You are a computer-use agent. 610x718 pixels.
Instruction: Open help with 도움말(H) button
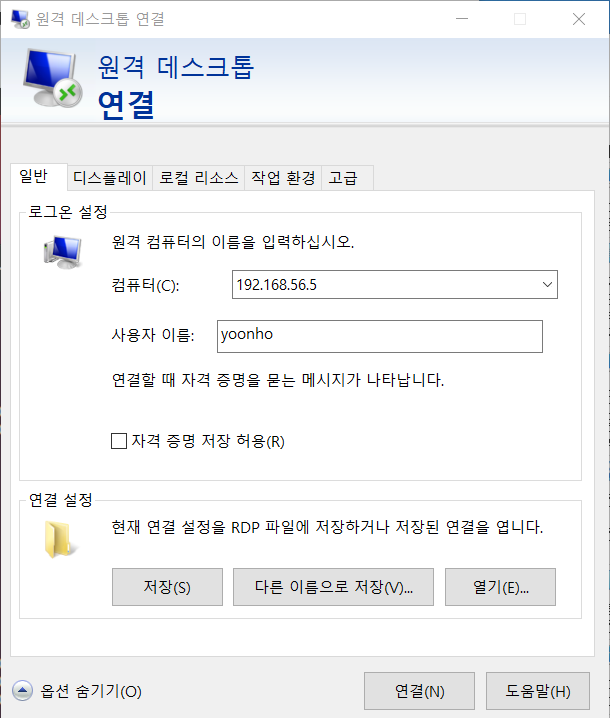pos(538,691)
